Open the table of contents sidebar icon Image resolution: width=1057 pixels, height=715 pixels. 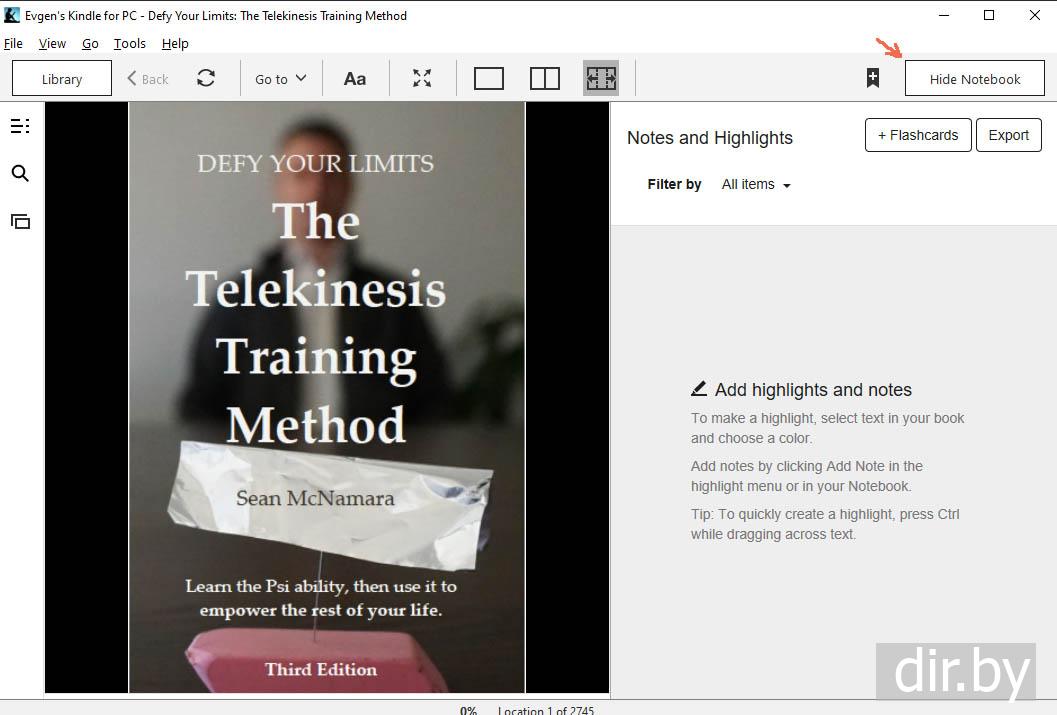(20, 126)
